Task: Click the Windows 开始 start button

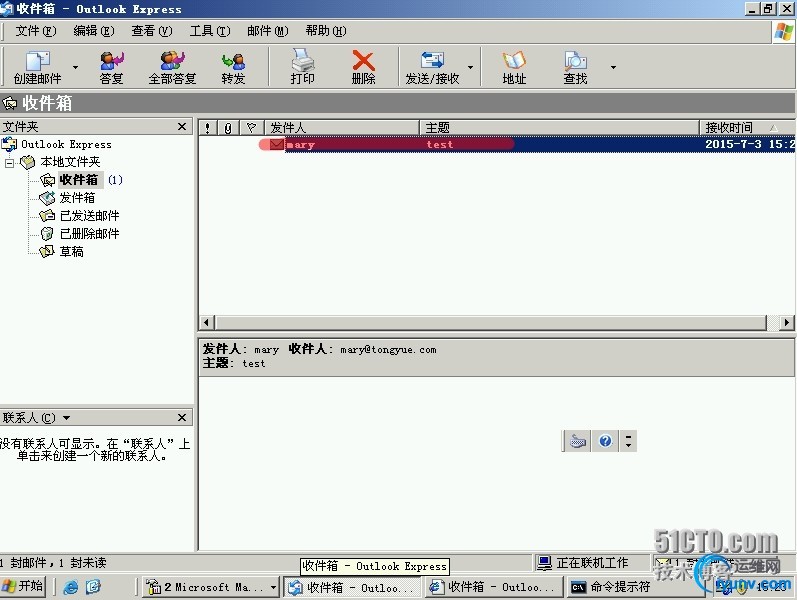Action: click(23, 587)
